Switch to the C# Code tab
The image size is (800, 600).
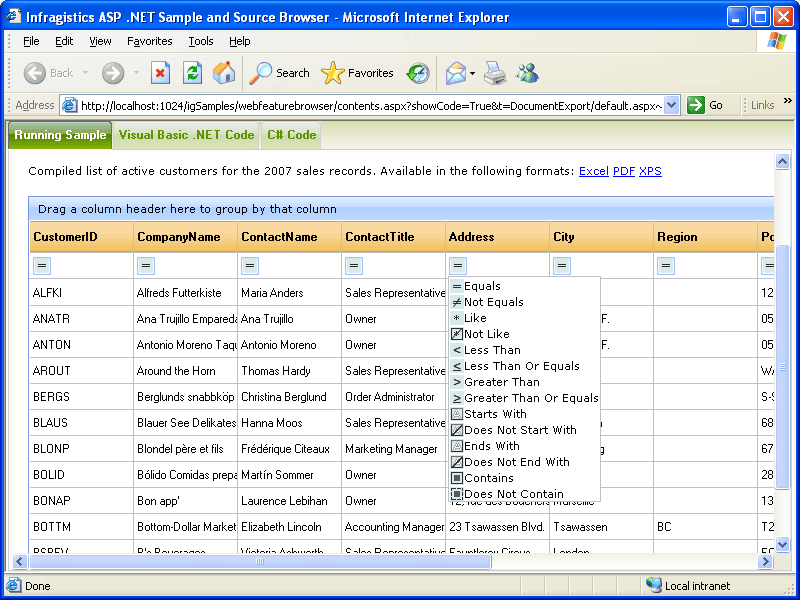pos(290,135)
